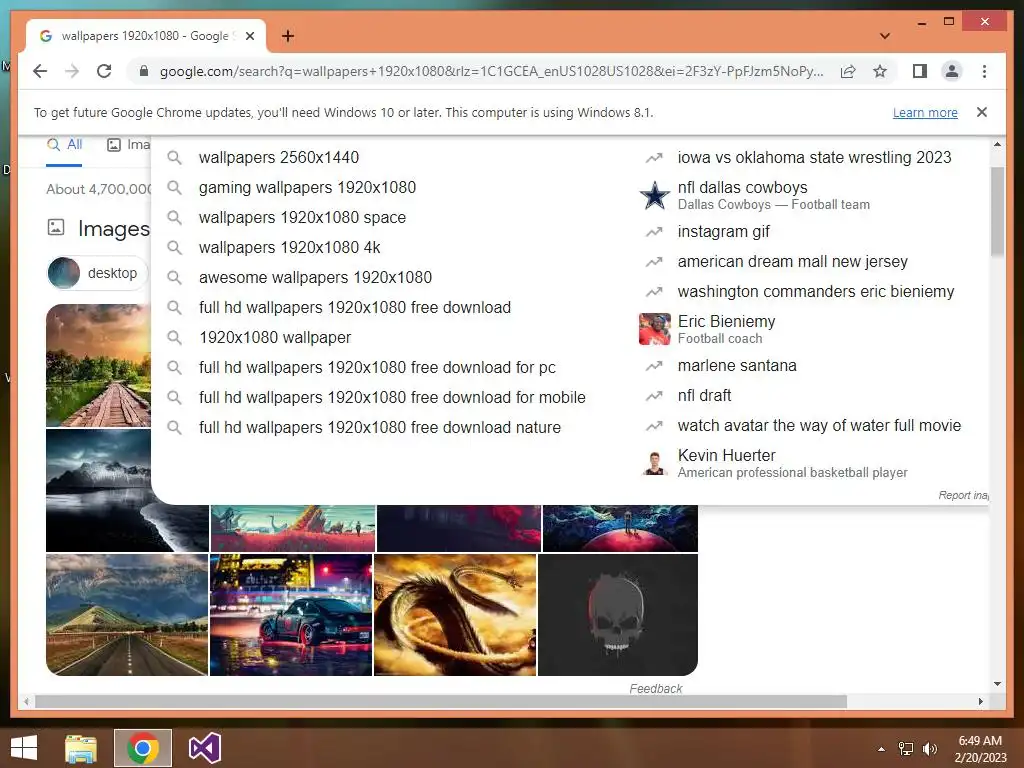This screenshot has width=1024, height=768.
Task: Select trending search instagram gif
Action: click(x=724, y=232)
